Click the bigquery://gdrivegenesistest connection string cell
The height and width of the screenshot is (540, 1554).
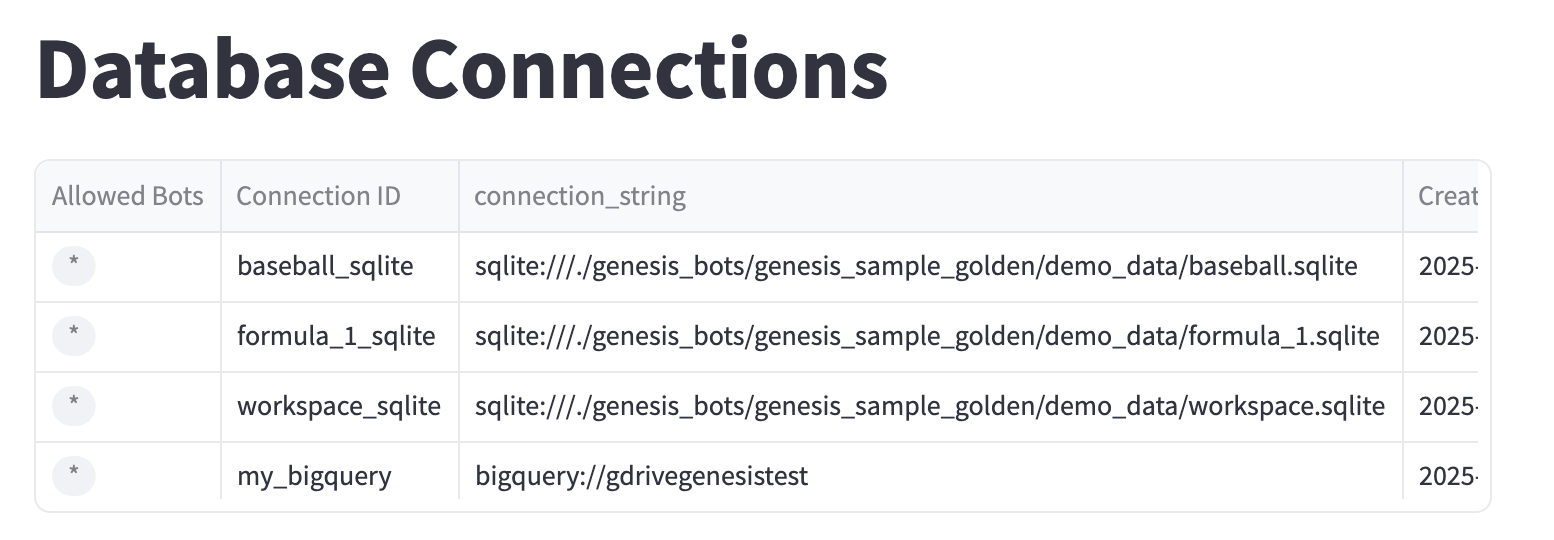(641, 476)
